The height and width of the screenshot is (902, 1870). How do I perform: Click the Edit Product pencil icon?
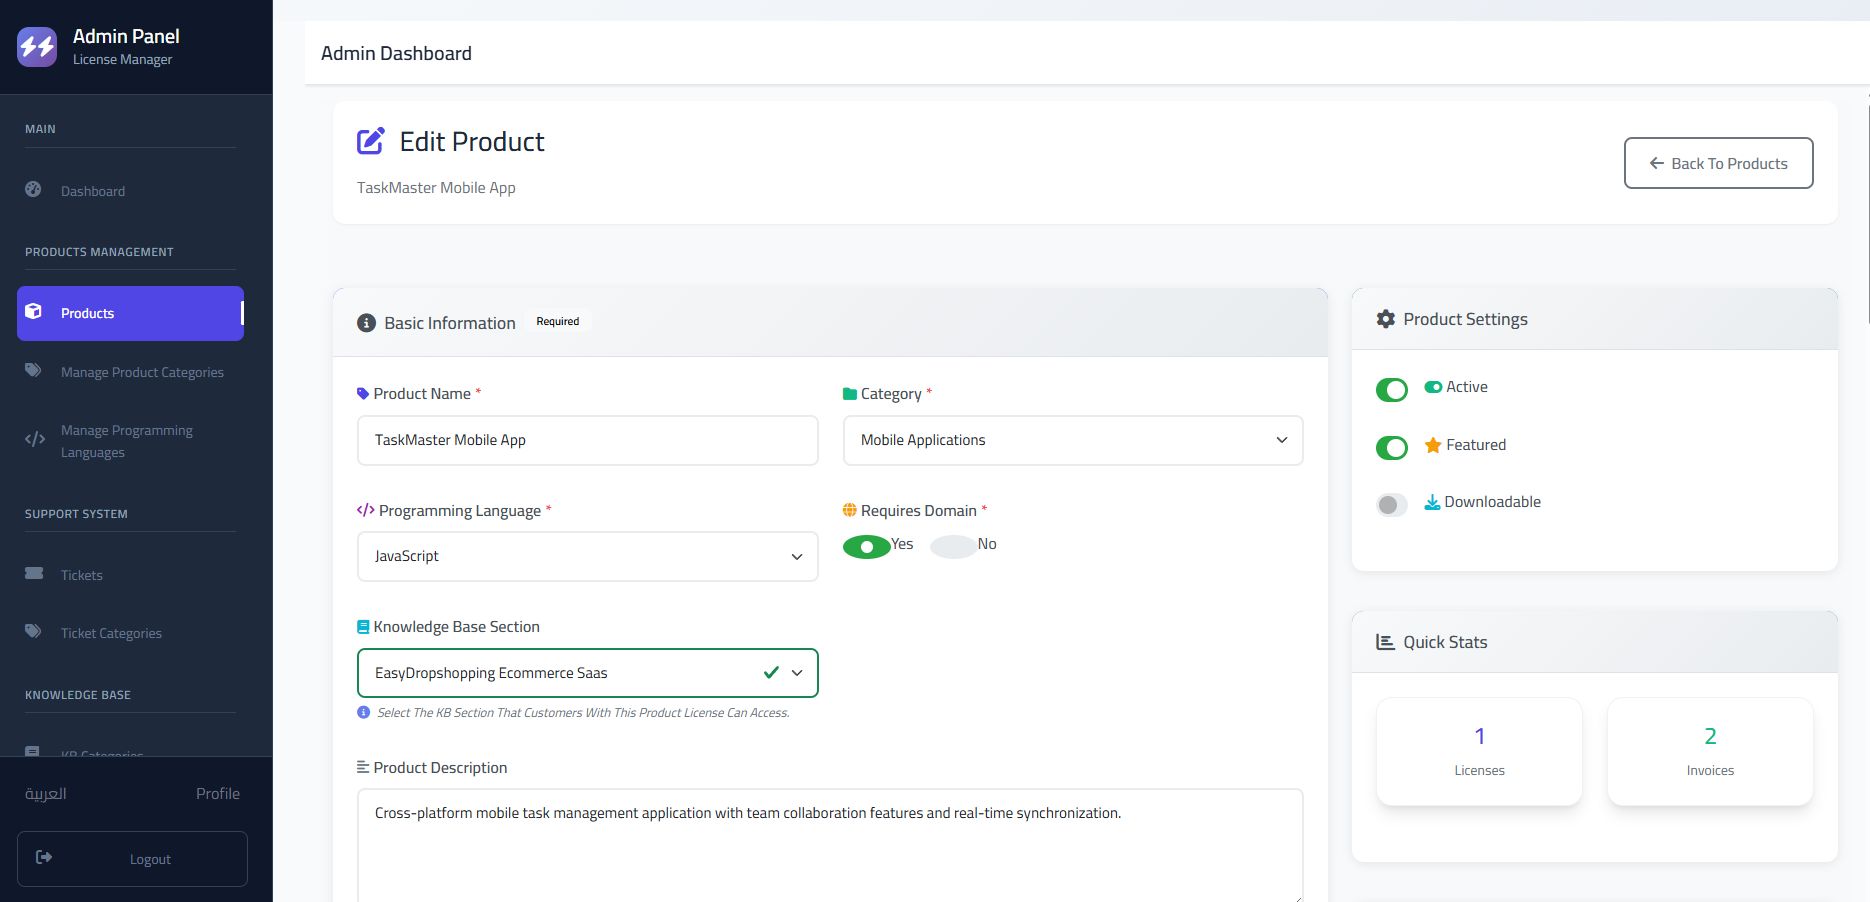(371, 141)
